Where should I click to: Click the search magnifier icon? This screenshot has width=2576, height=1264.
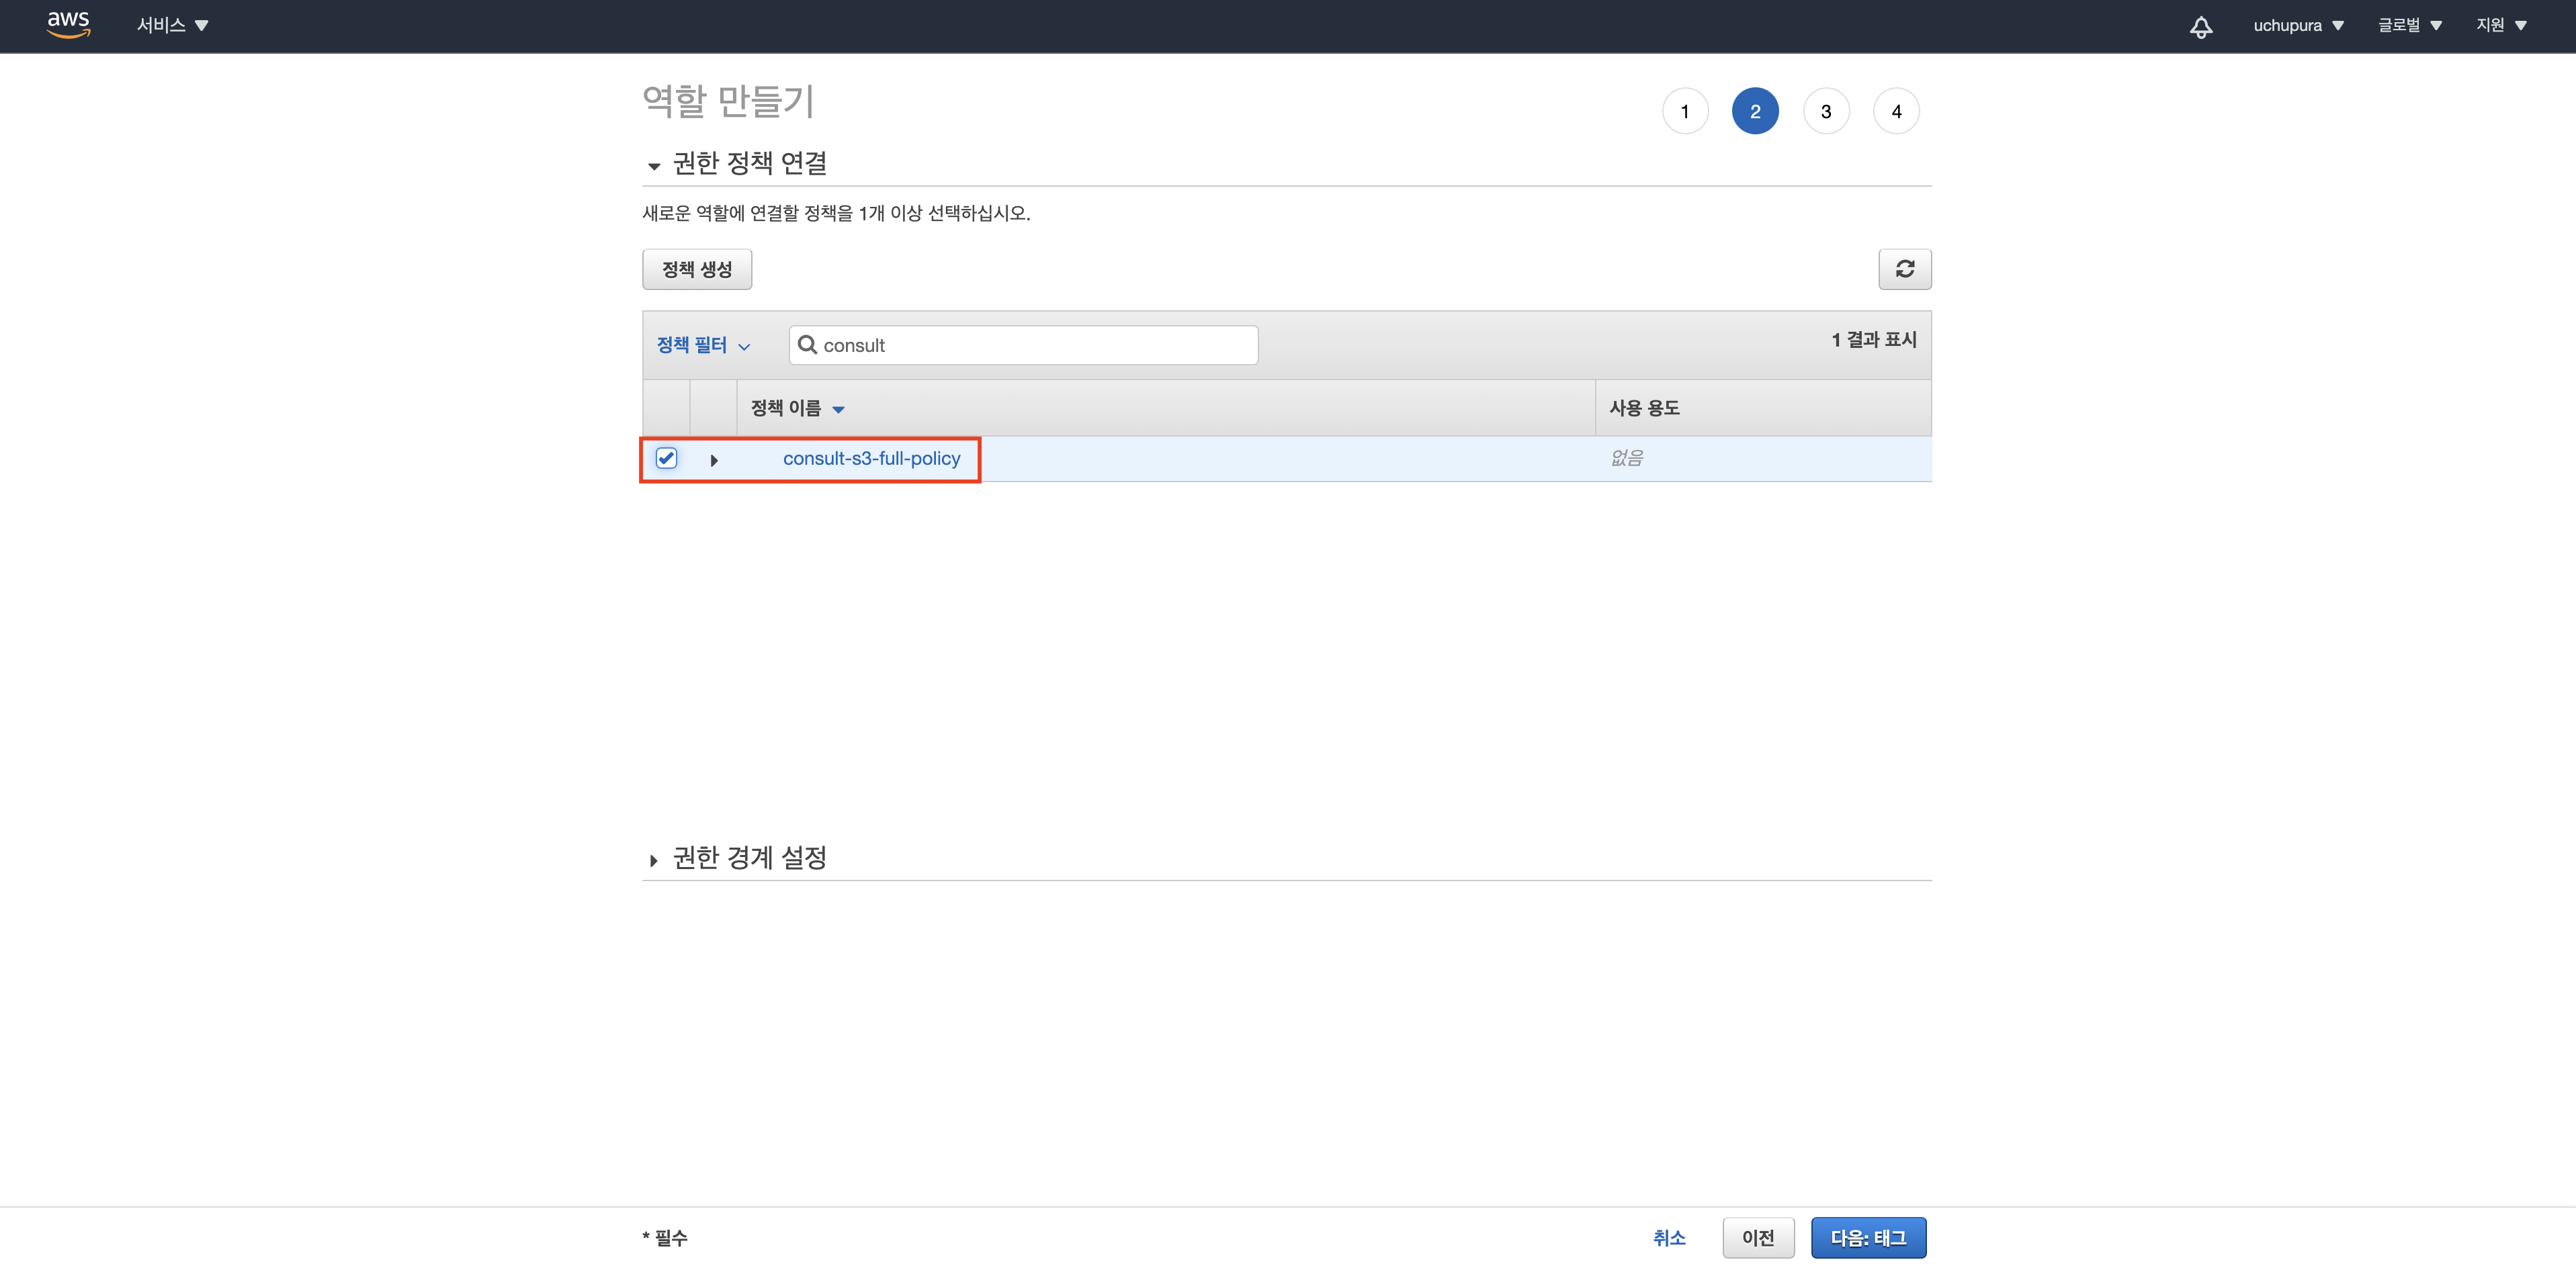(x=807, y=345)
